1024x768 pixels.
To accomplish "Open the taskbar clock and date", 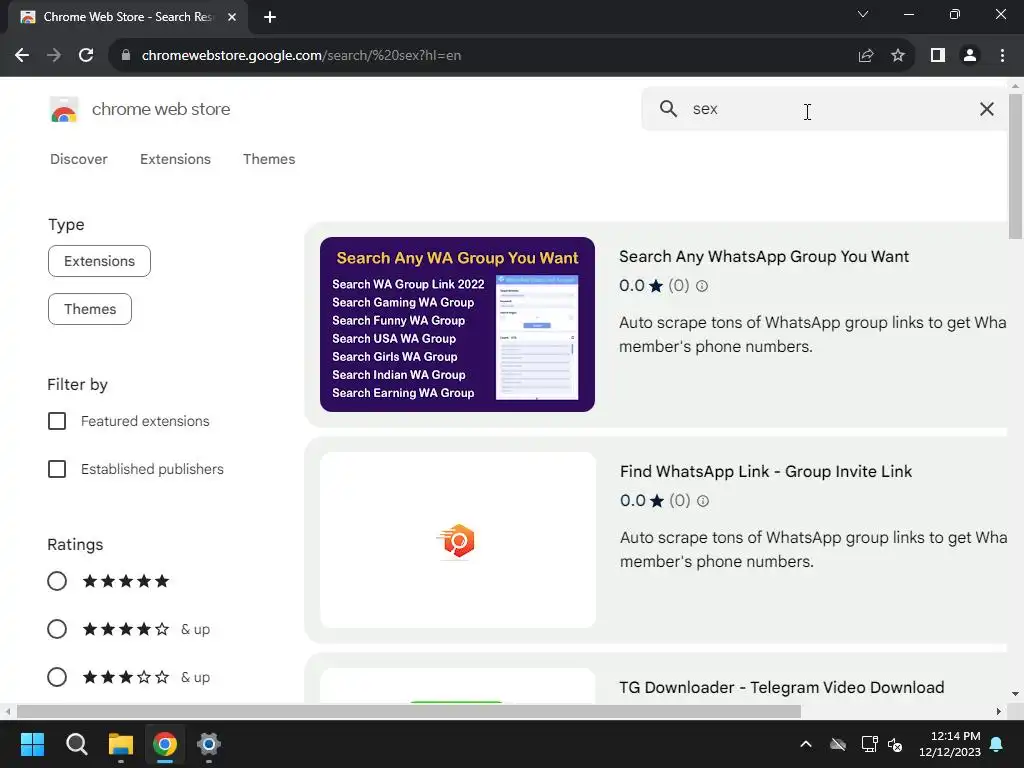I will tap(950, 744).
